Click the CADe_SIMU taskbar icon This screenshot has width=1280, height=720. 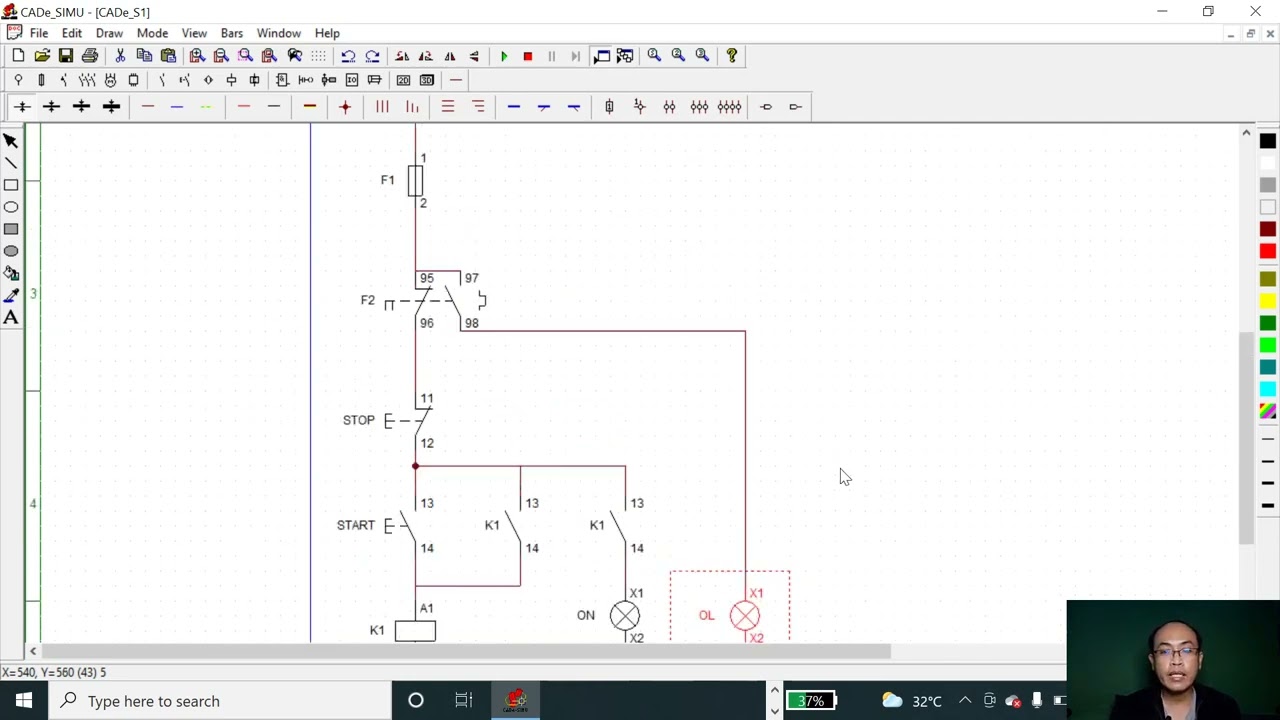(516, 701)
